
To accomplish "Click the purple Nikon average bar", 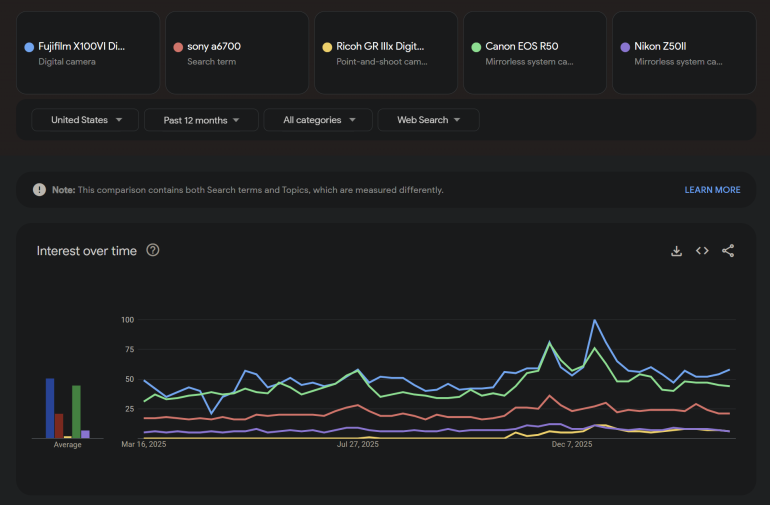I will pyautogui.click(x=85, y=434).
